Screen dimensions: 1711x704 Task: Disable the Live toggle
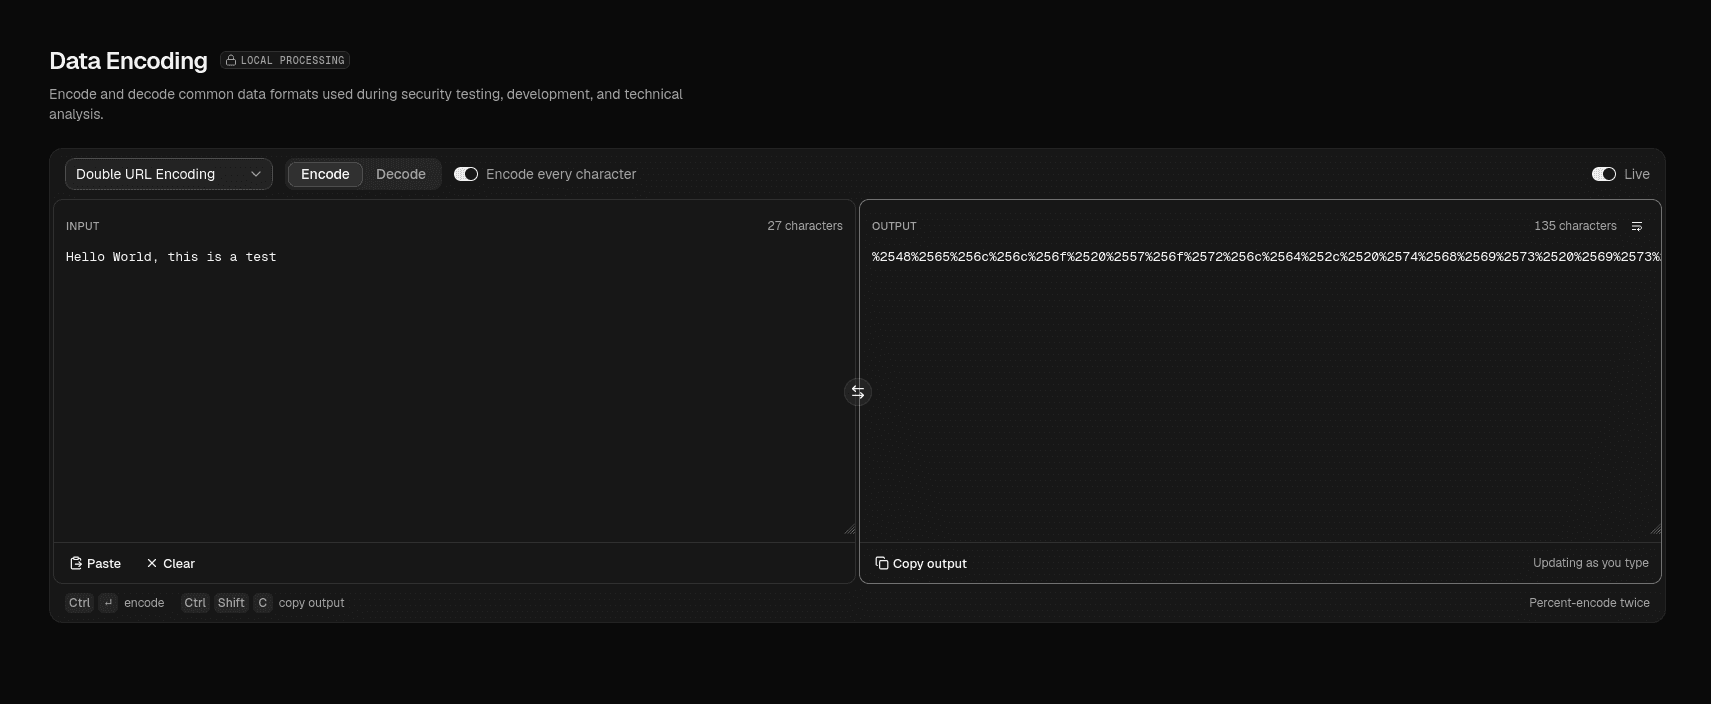(x=1604, y=174)
